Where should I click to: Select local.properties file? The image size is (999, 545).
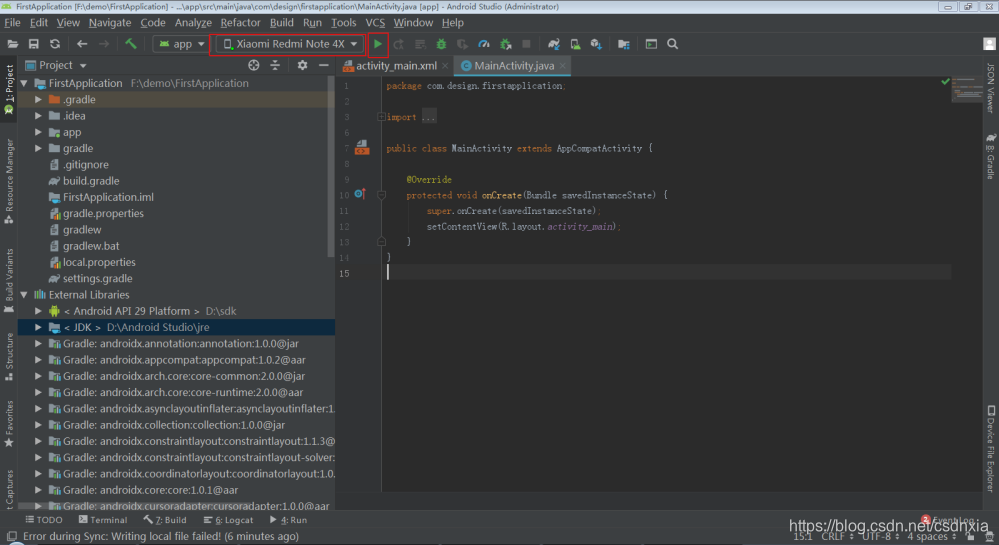[99, 262]
